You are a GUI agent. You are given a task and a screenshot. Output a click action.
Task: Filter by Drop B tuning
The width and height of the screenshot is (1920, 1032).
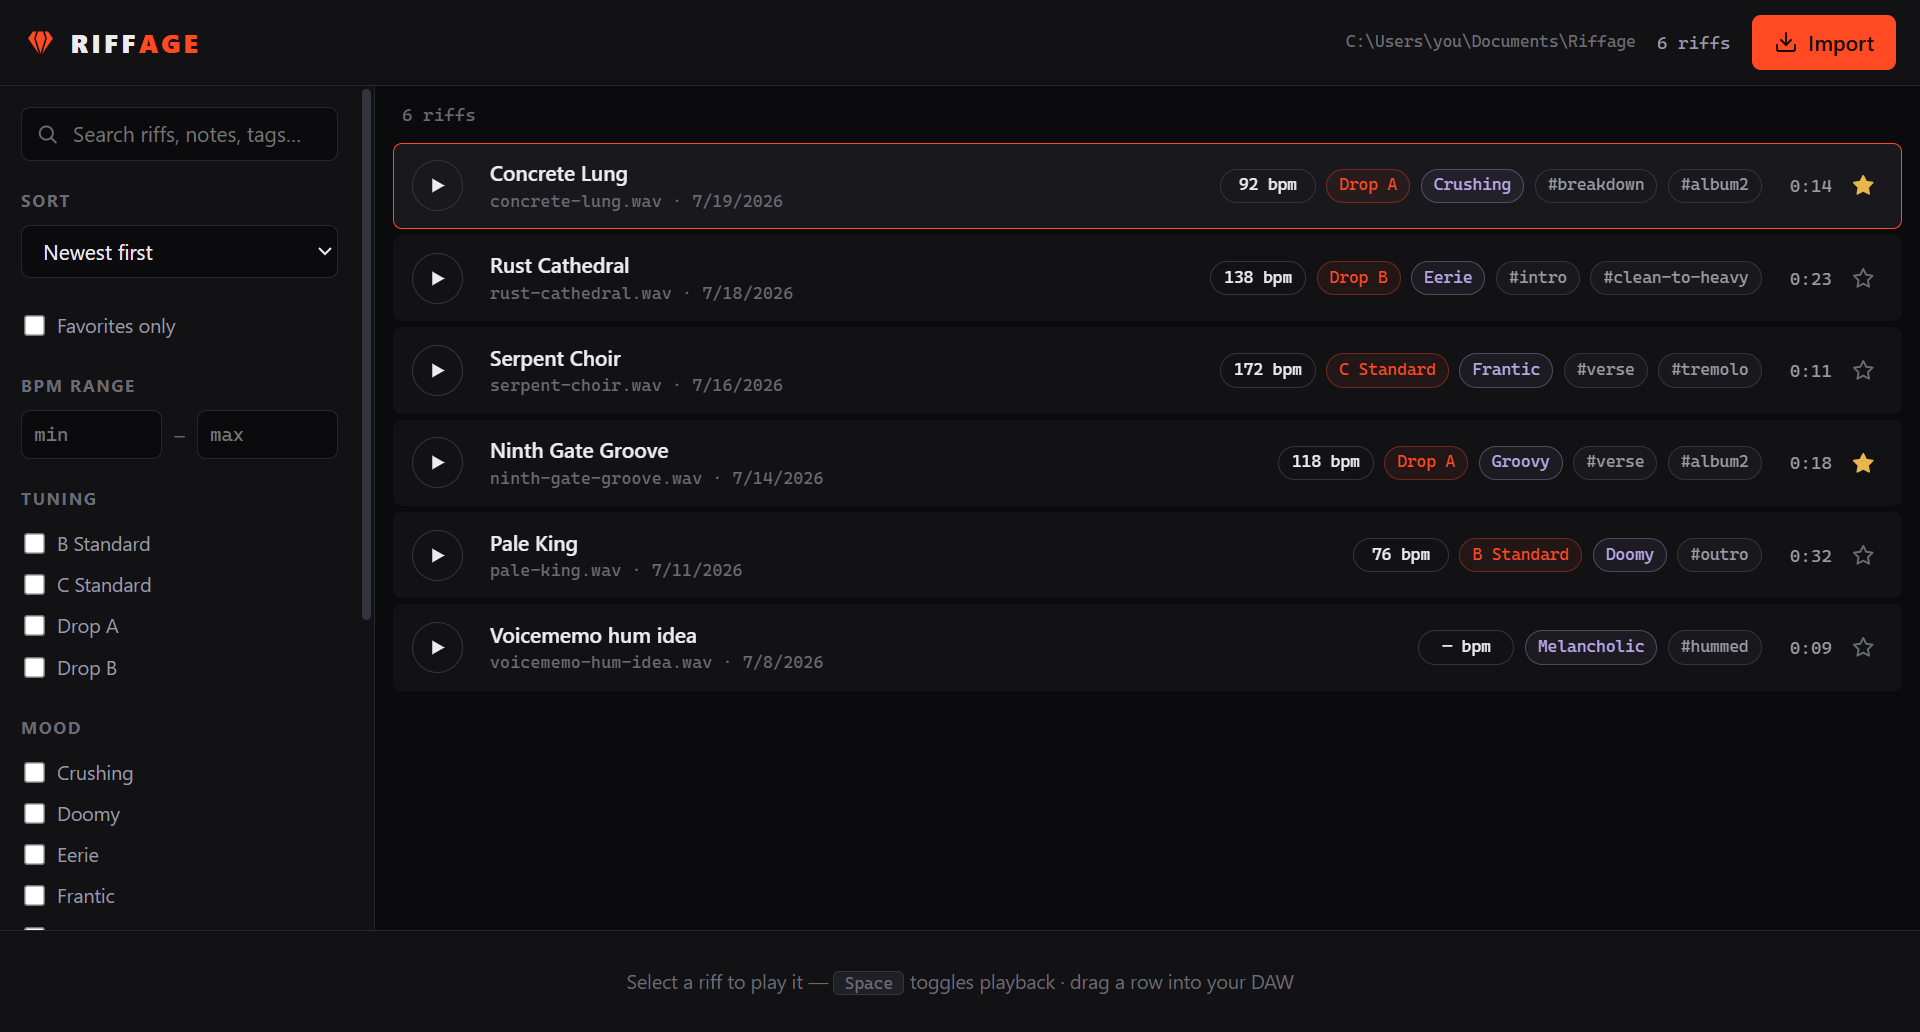coord(35,668)
